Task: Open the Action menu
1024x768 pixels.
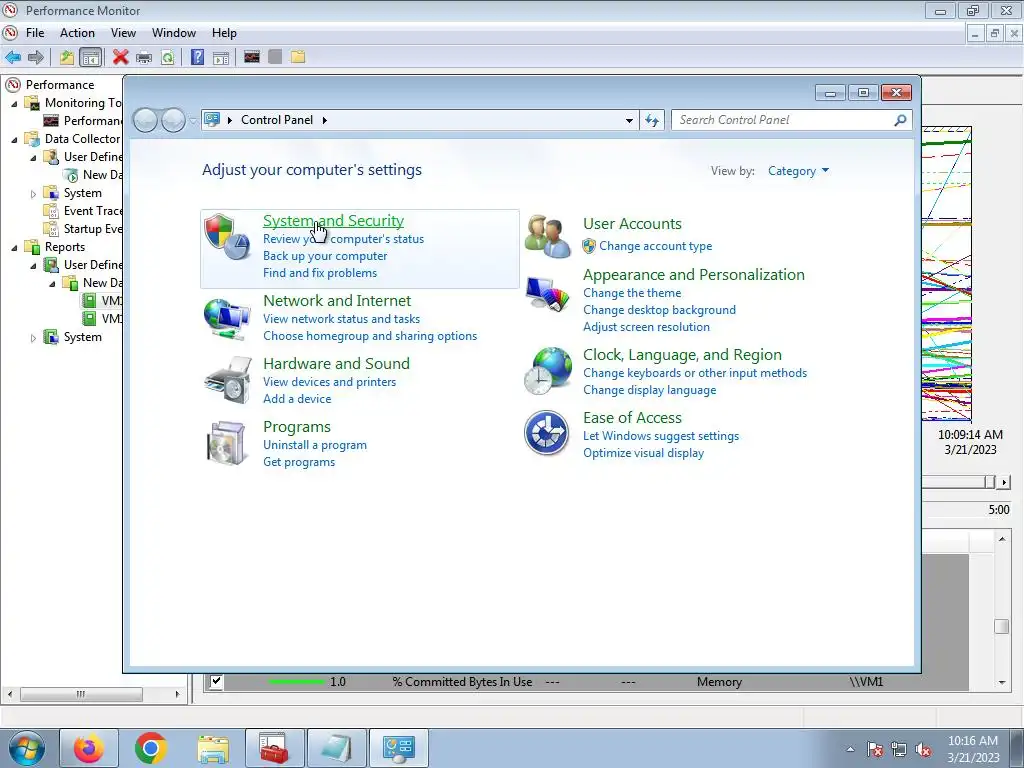Action: point(77,33)
